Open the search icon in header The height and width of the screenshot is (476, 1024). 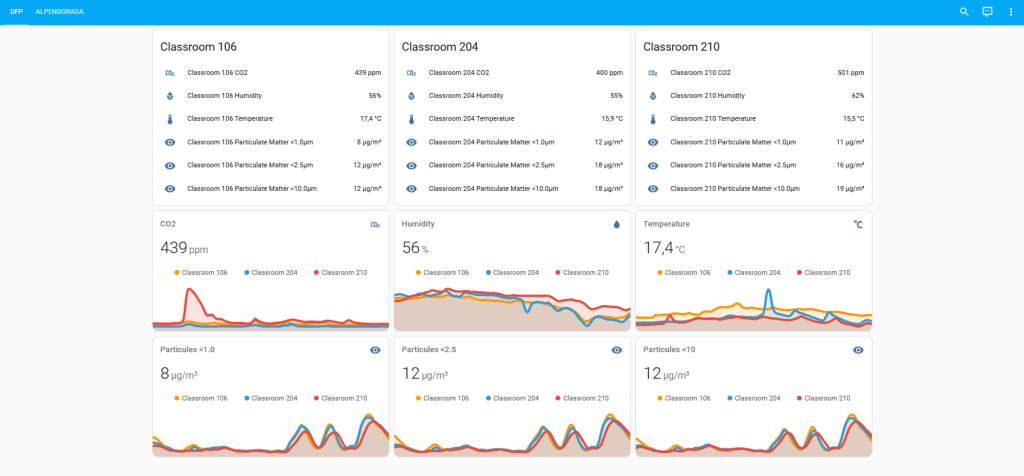(964, 12)
